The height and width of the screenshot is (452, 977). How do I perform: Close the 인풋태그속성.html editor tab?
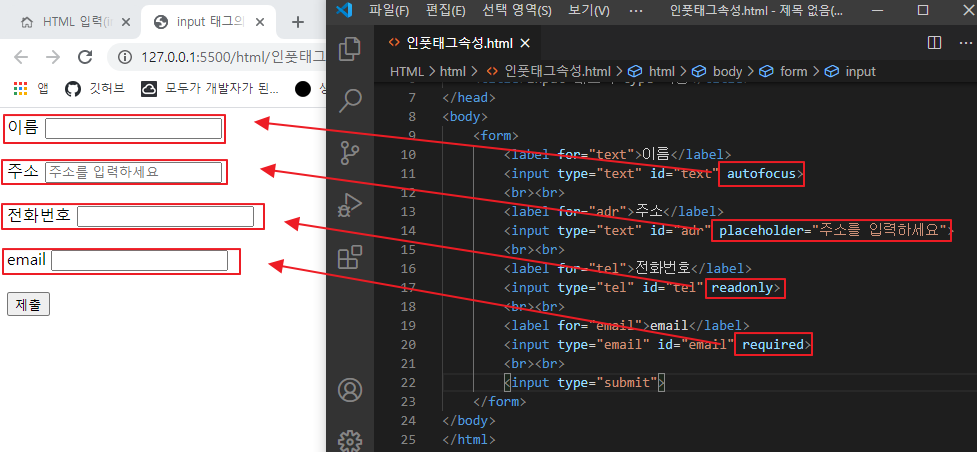pos(525,43)
